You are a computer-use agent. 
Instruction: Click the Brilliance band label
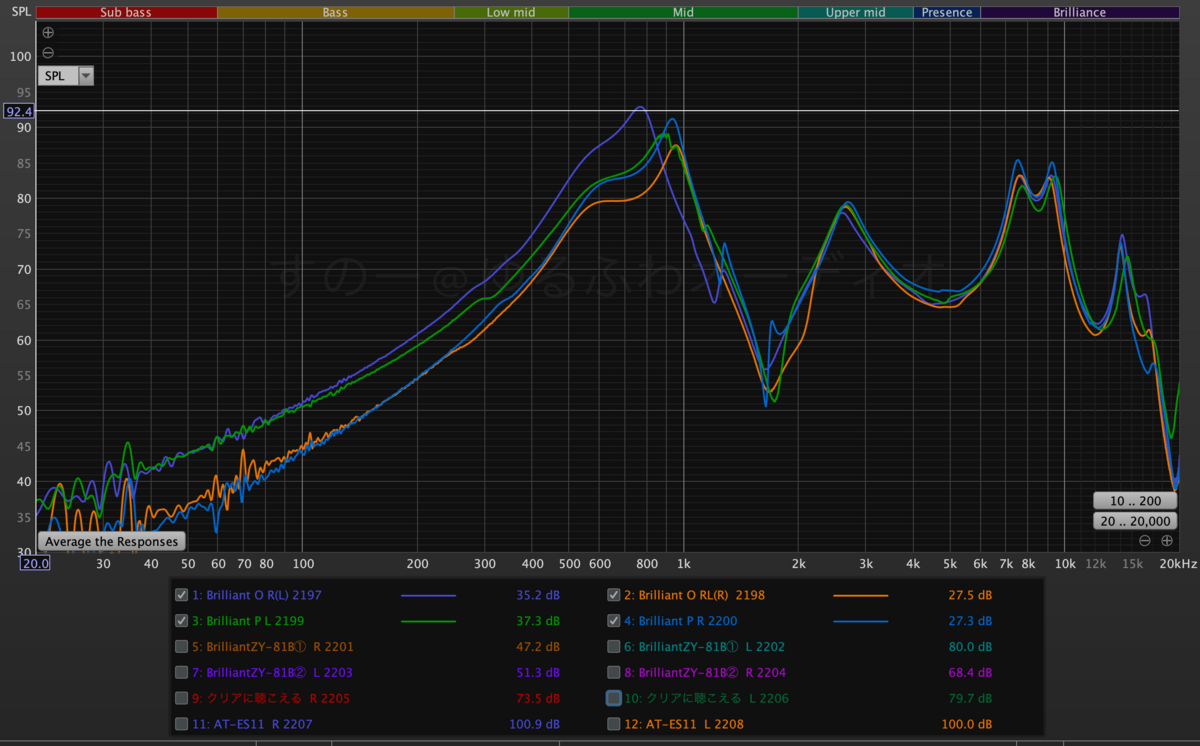tap(1080, 12)
